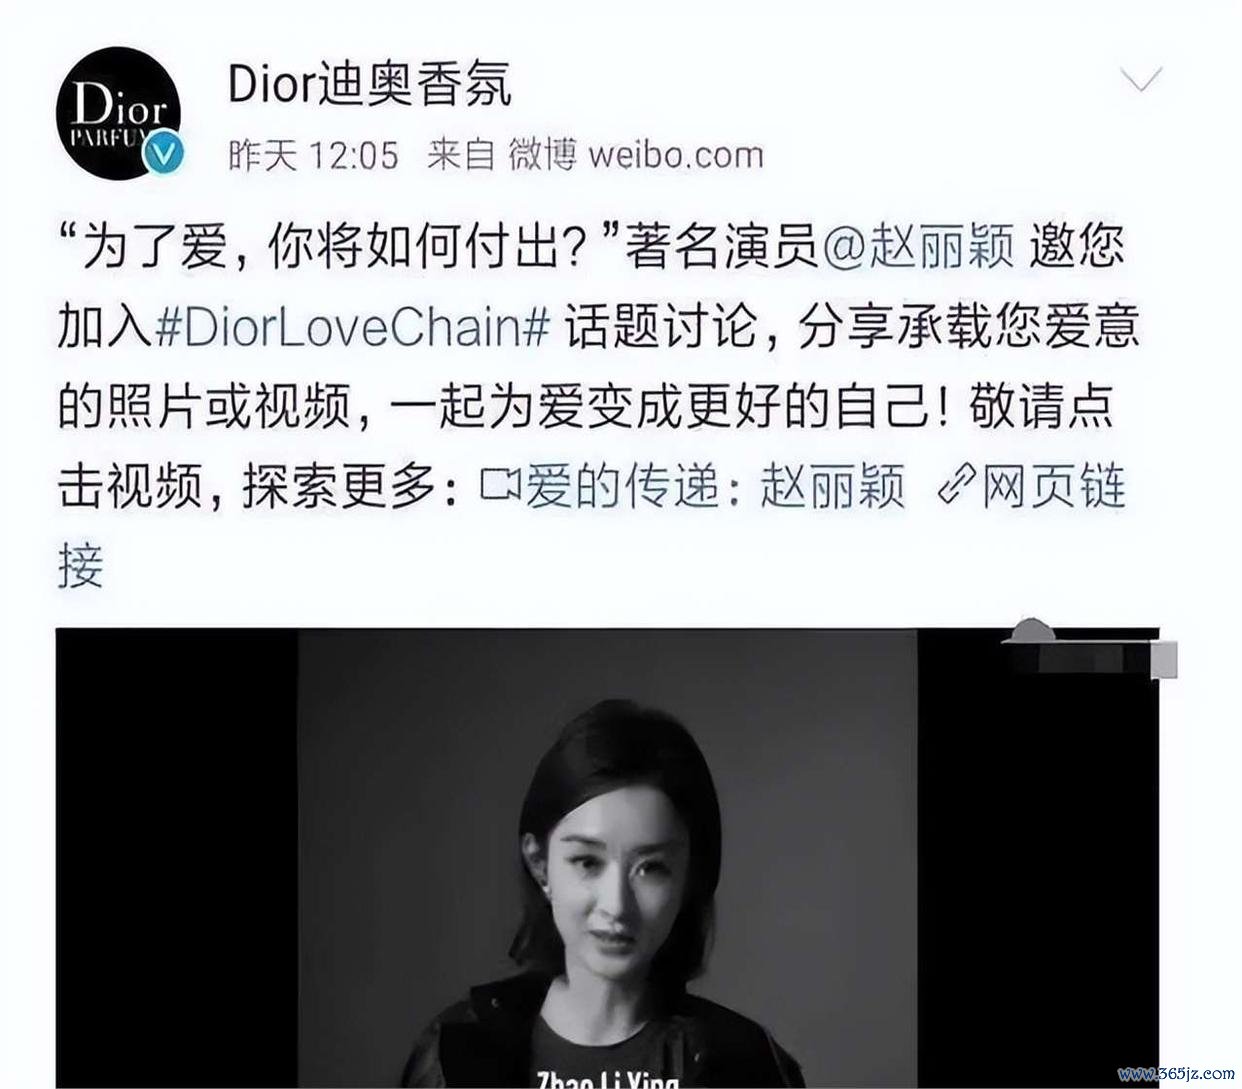Open the 网页链接 web page link
The height and width of the screenshot is (1089, 1242).
(x=1054, y=486)
